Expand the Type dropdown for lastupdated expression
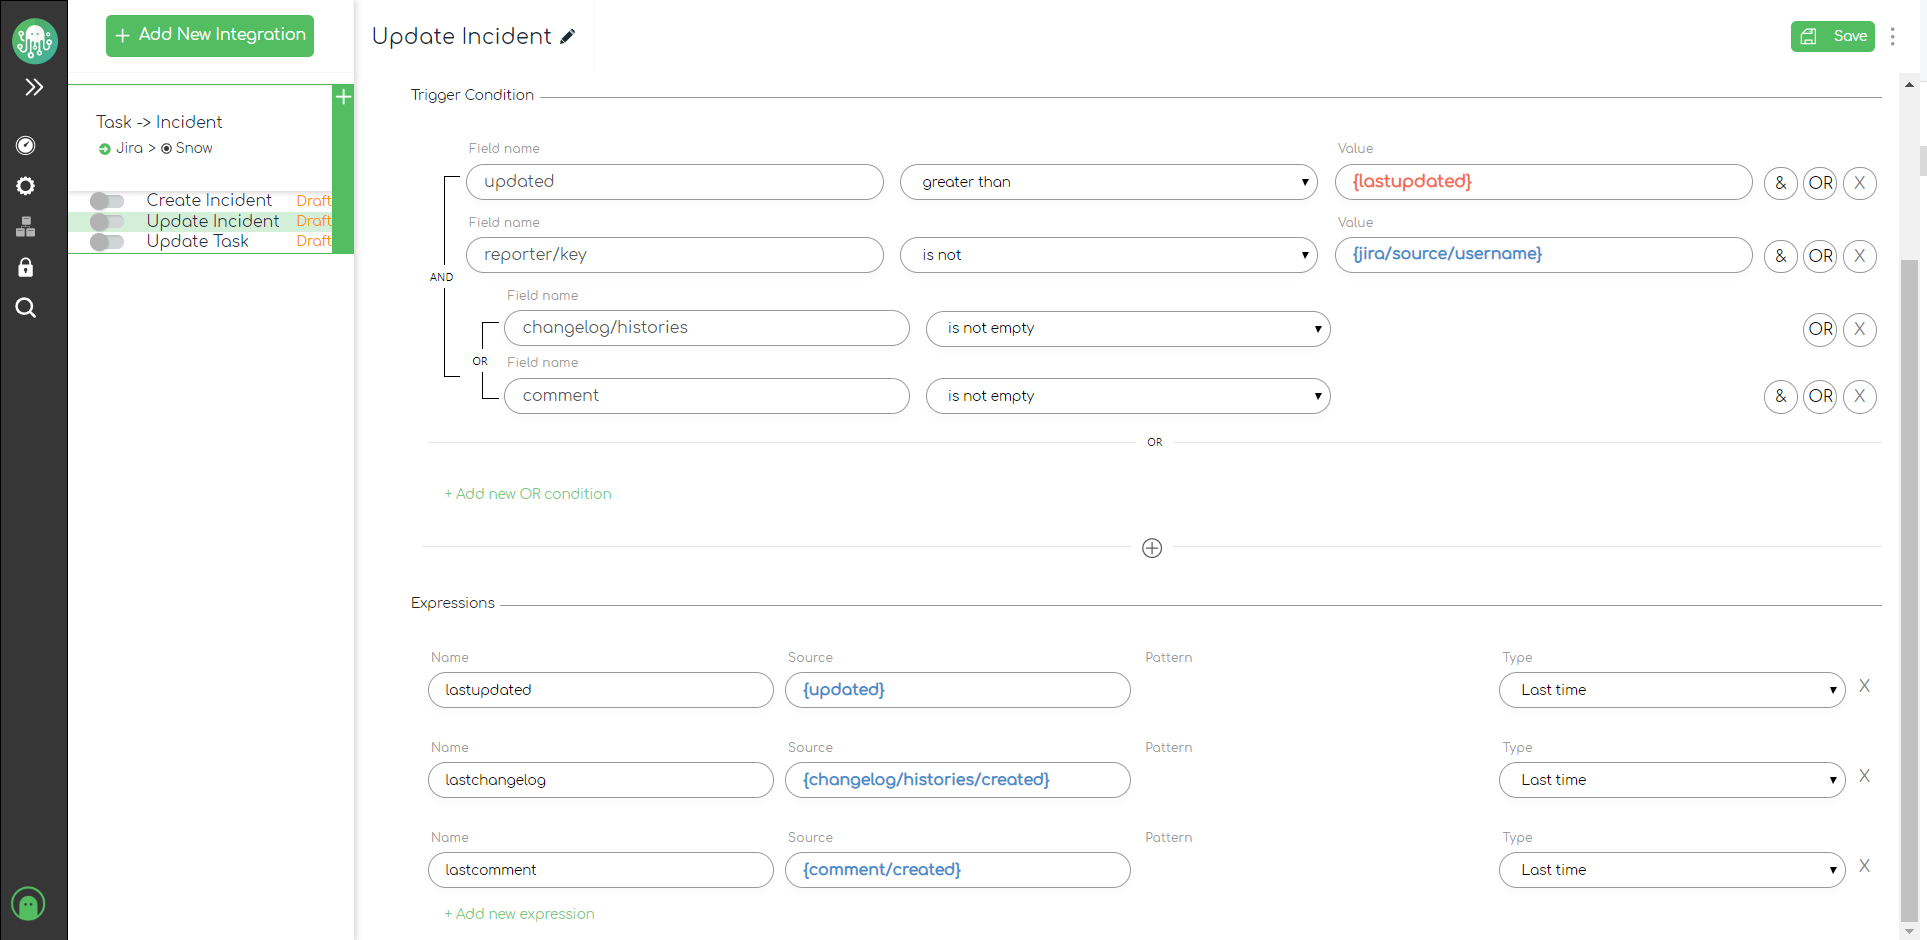 tap(1671, 690)
